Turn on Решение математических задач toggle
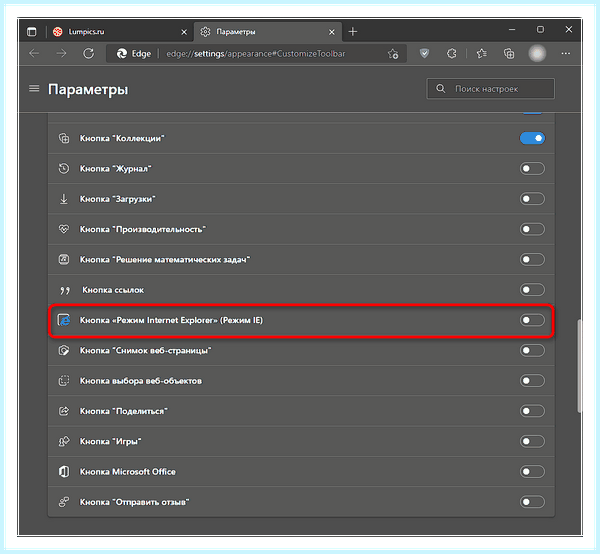The image size is (600, 554). coord(532,259)
